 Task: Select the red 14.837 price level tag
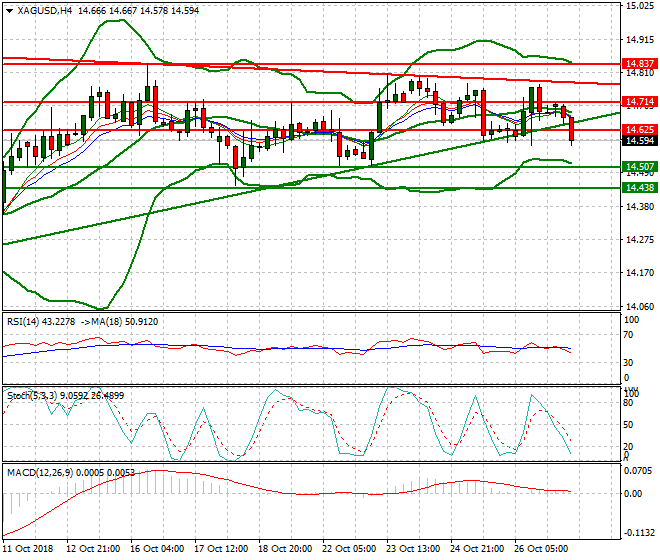[x=638, y=62]
